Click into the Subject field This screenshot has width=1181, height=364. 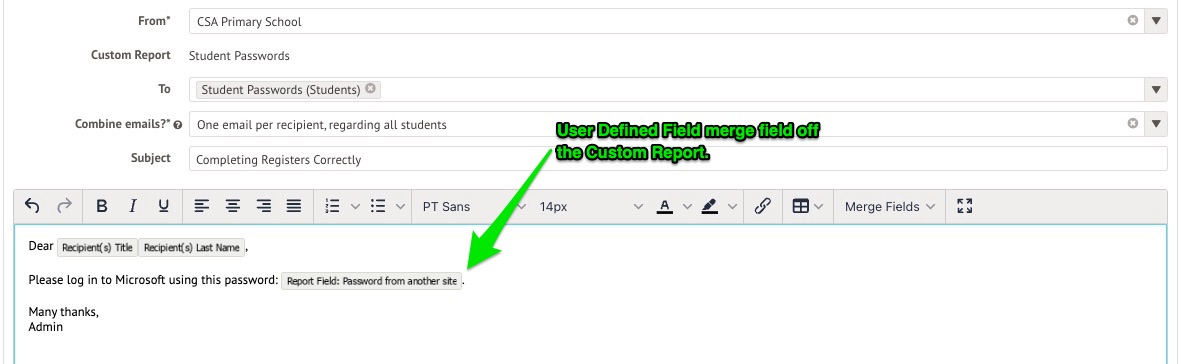click(x=678, y=159)
